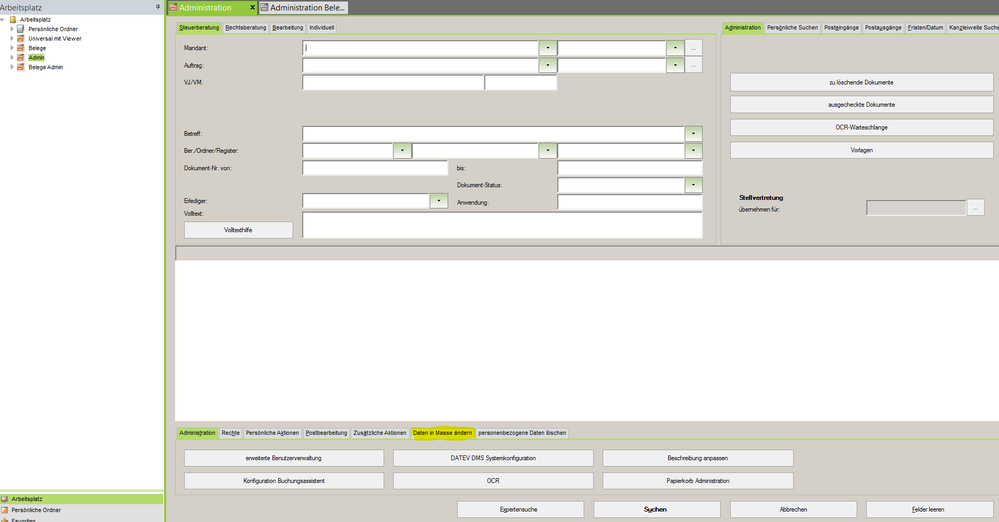Click the Administration Bele... tab icon
This screenshot has width=999, height=522.
pos(264,8)
